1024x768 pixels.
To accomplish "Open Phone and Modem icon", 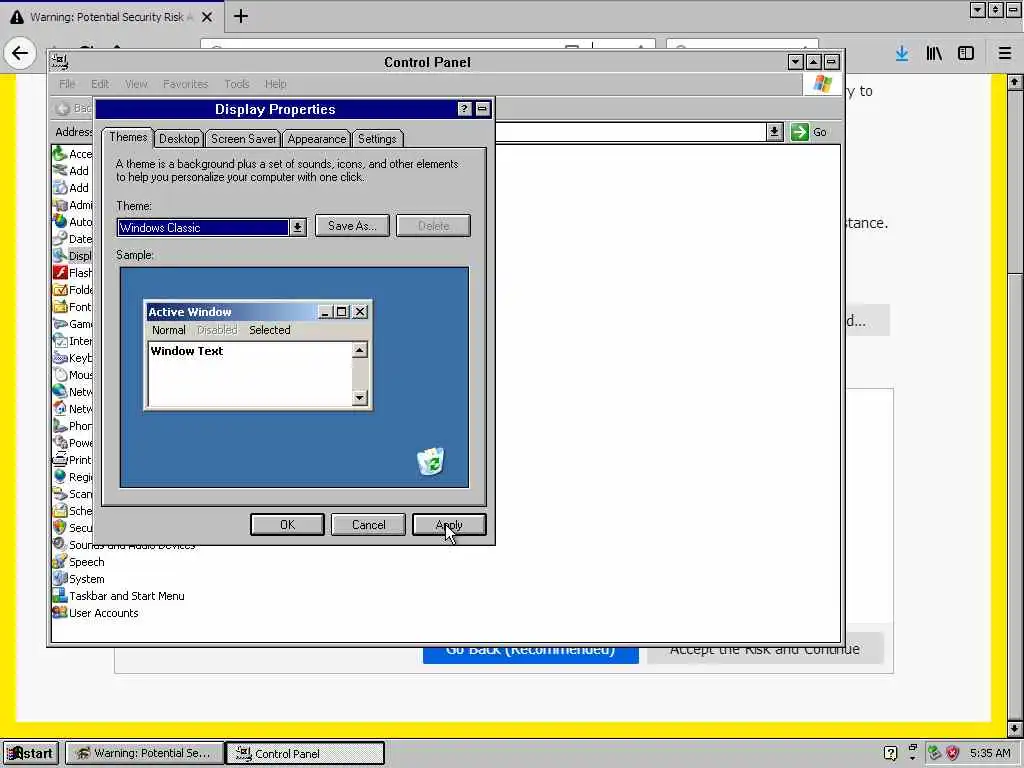I will pyautogui.click(x=60, y=425).
